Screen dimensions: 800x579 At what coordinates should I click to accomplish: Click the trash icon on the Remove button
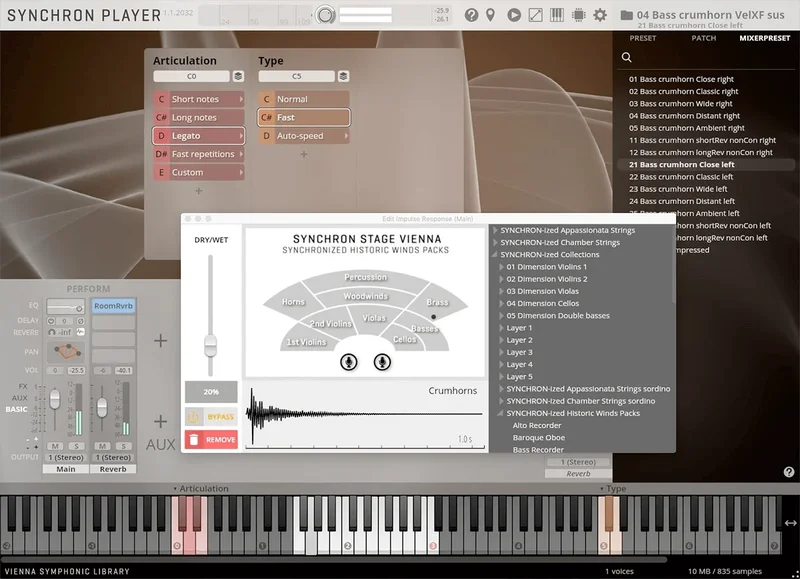point(194,439)
